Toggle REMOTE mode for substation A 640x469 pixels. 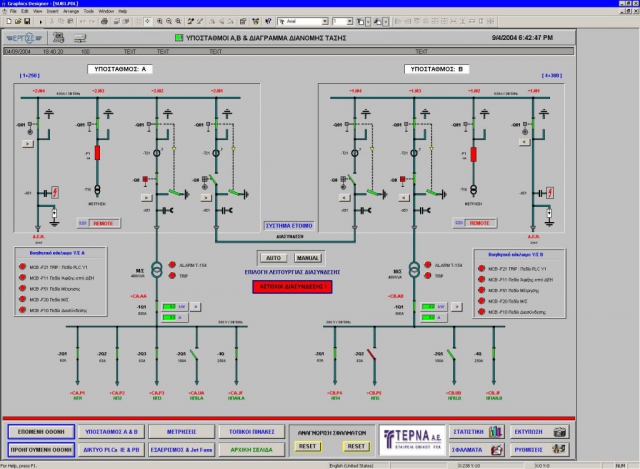[103, 223]
